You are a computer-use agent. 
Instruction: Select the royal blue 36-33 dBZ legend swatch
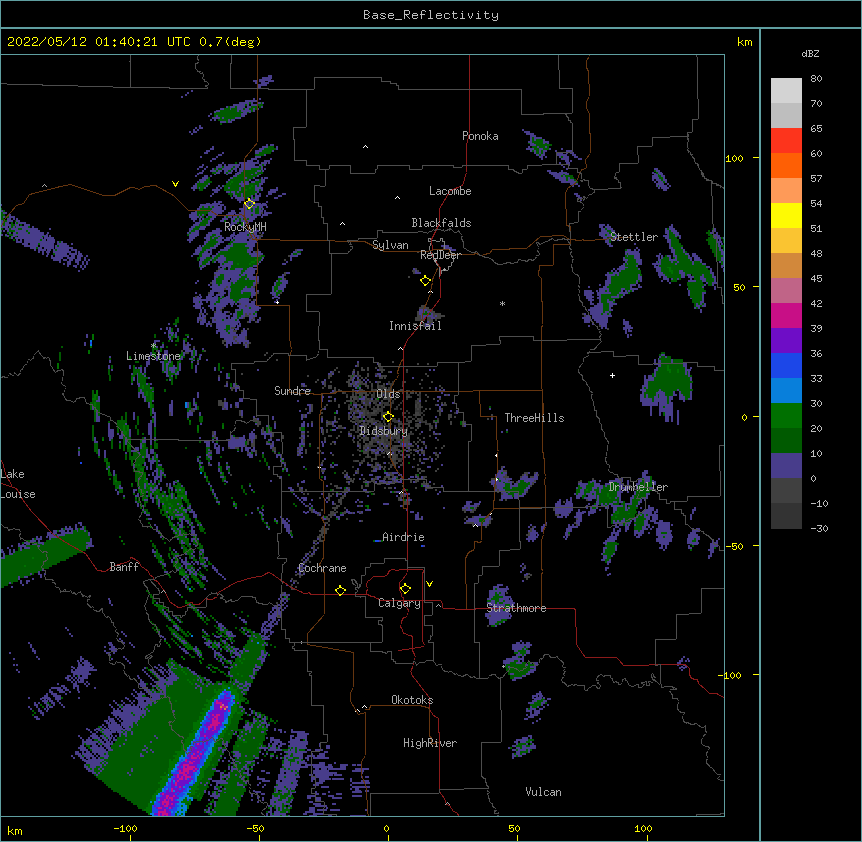pos(786,366)
